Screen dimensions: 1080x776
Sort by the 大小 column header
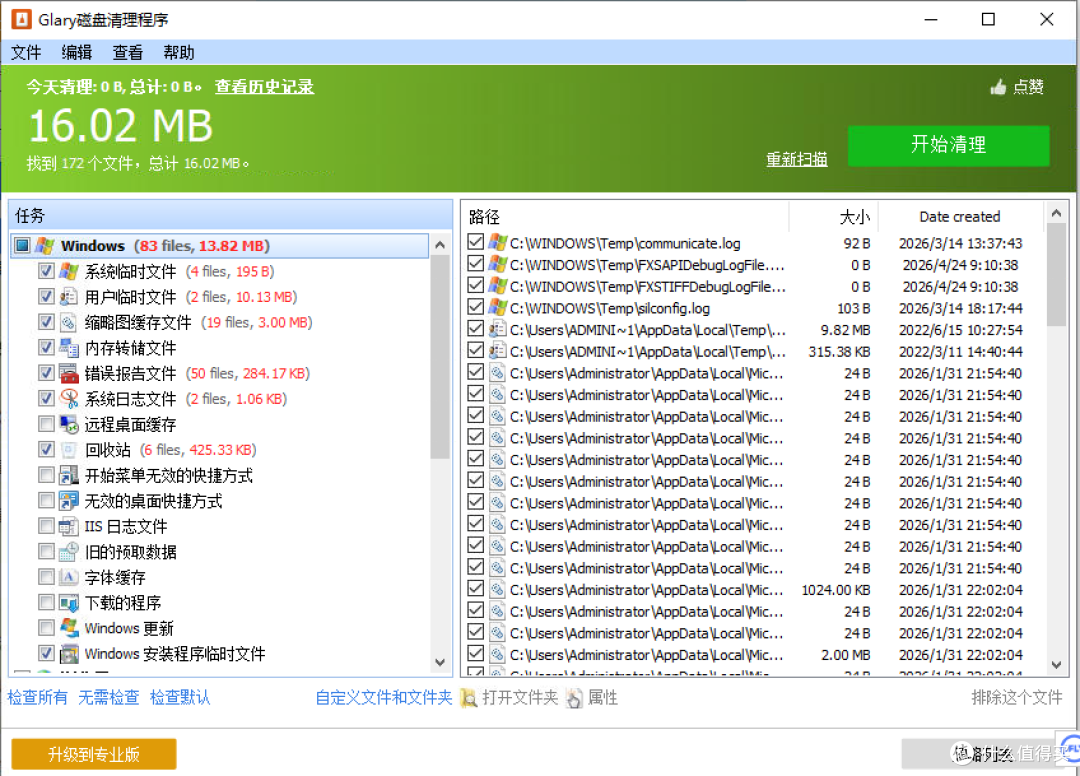pyautogui.click(x=834, y=217)
